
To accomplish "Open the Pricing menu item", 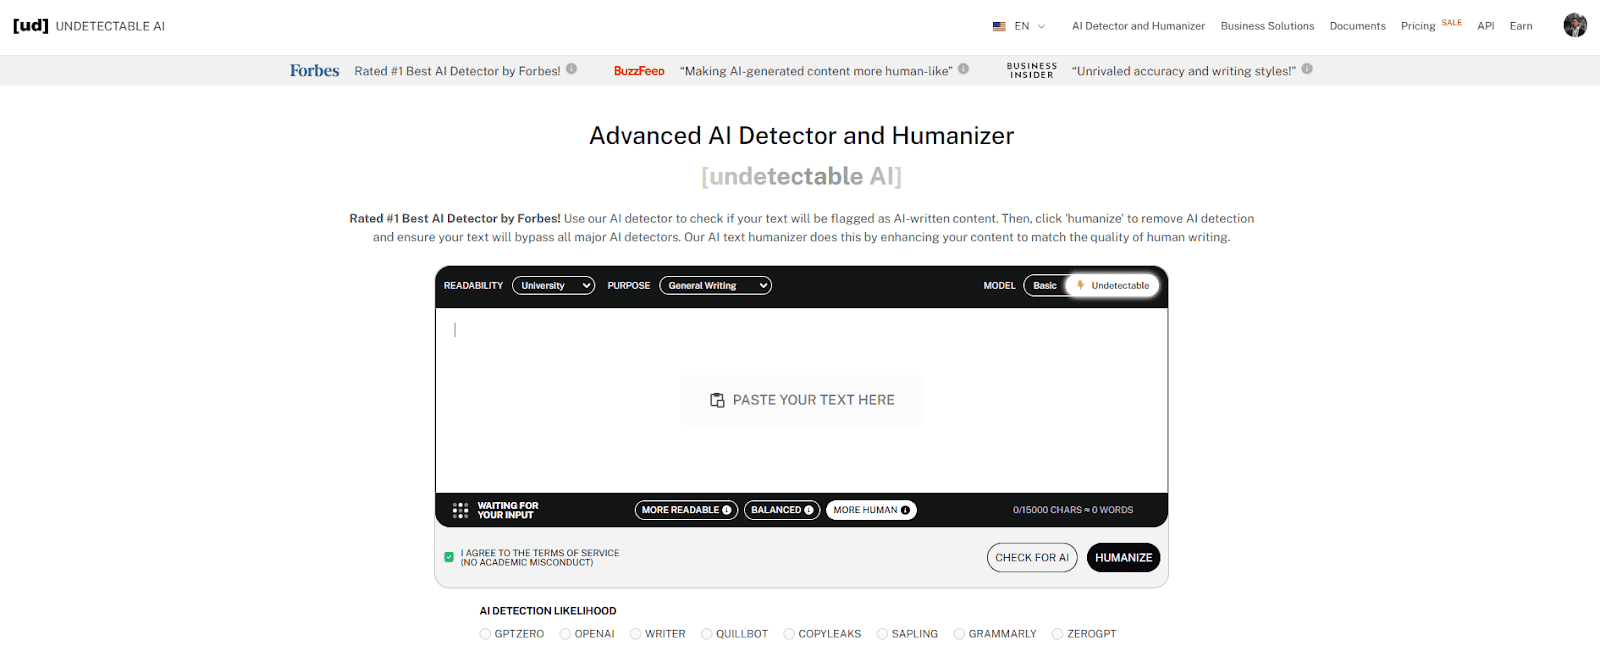I will click(1417, 26).
